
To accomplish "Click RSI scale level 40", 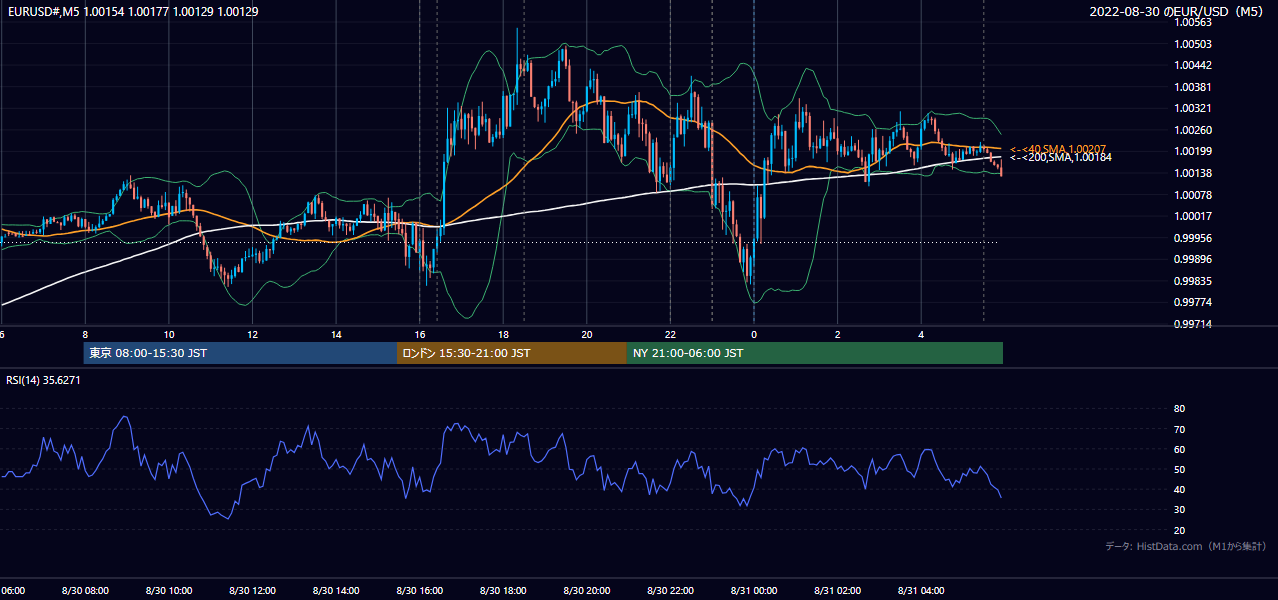I will 1179,490.
